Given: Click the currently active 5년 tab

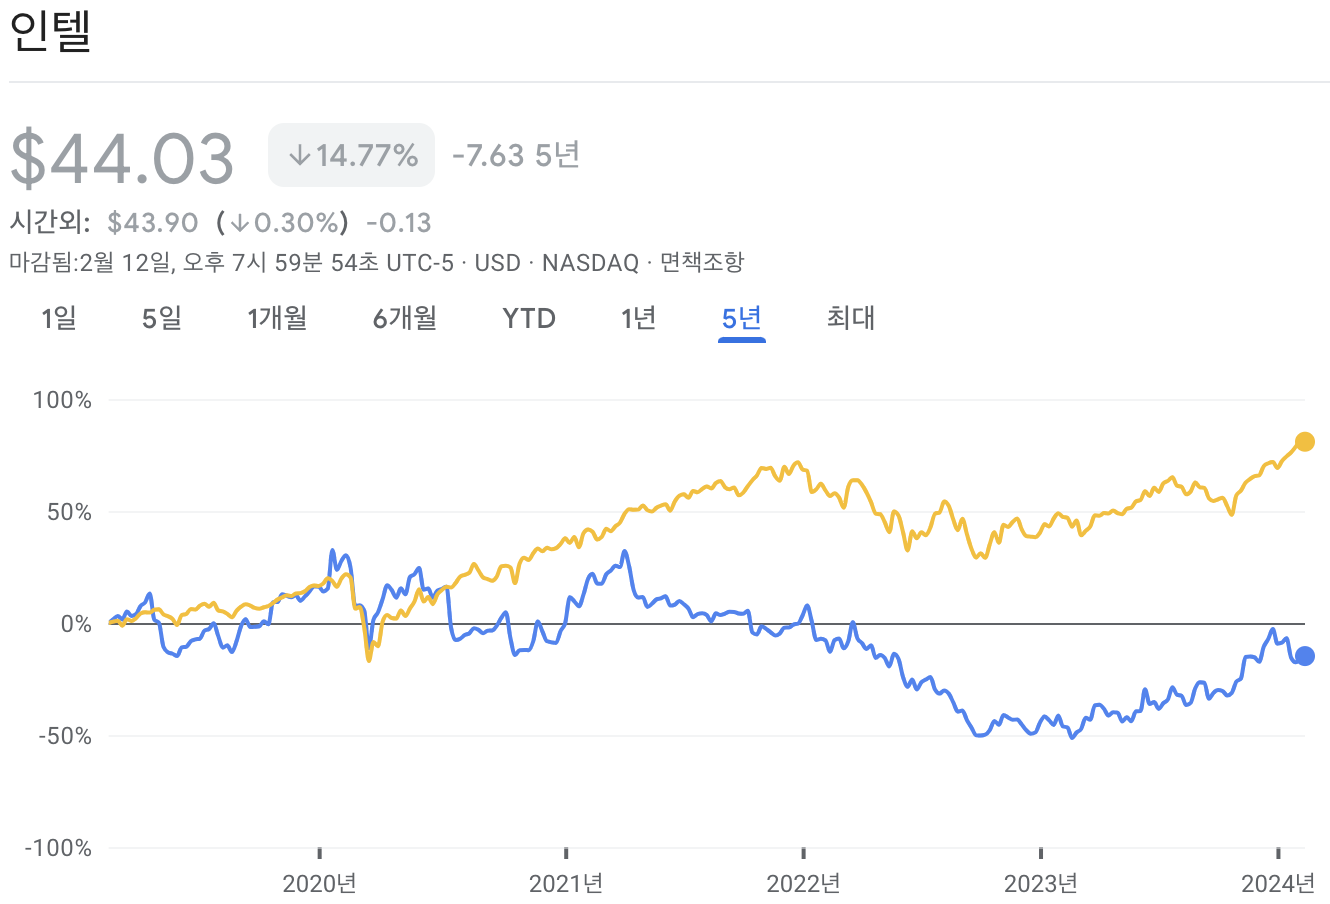Looking at the screenshot, I should click(740, 318).
